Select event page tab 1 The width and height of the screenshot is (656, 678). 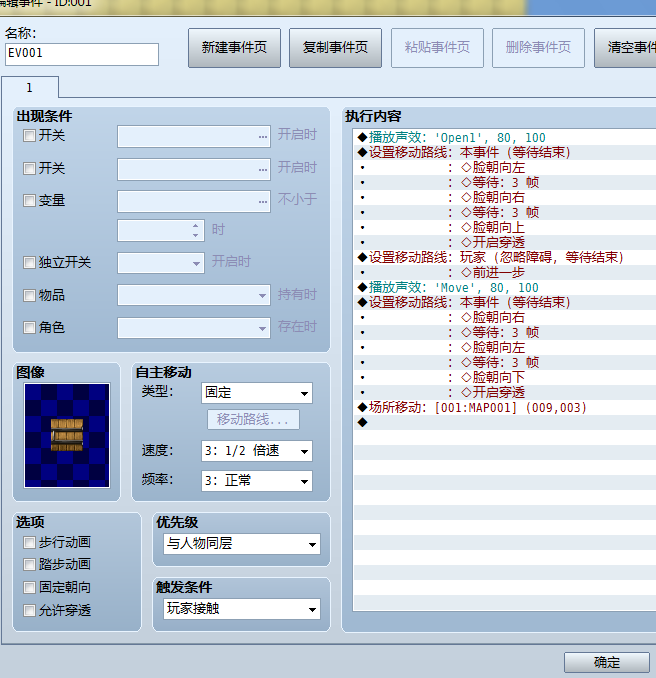[x=30, y=88]
